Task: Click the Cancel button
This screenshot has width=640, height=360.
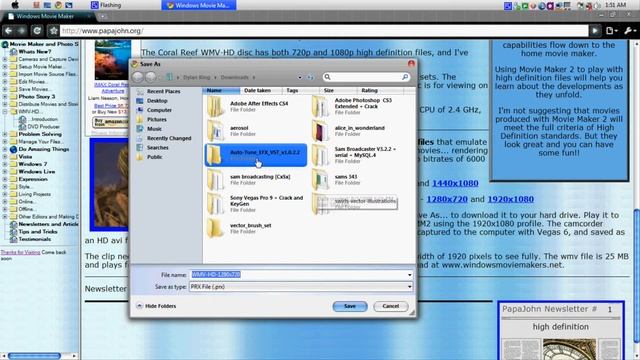Action: pos(391,306)
